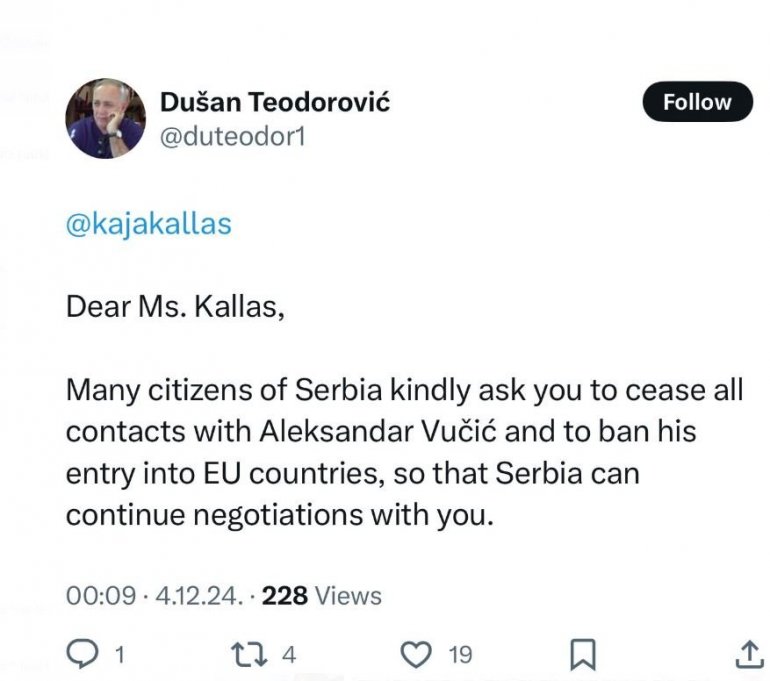Bookmark this tweet
This screenshot has width=770, height=681.
[x=582, y=655]
